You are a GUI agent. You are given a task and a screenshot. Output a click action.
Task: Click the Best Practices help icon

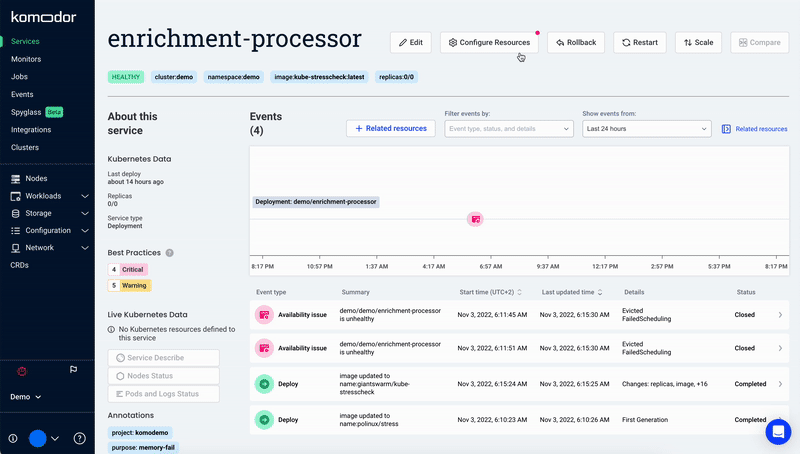pos(169,253)
